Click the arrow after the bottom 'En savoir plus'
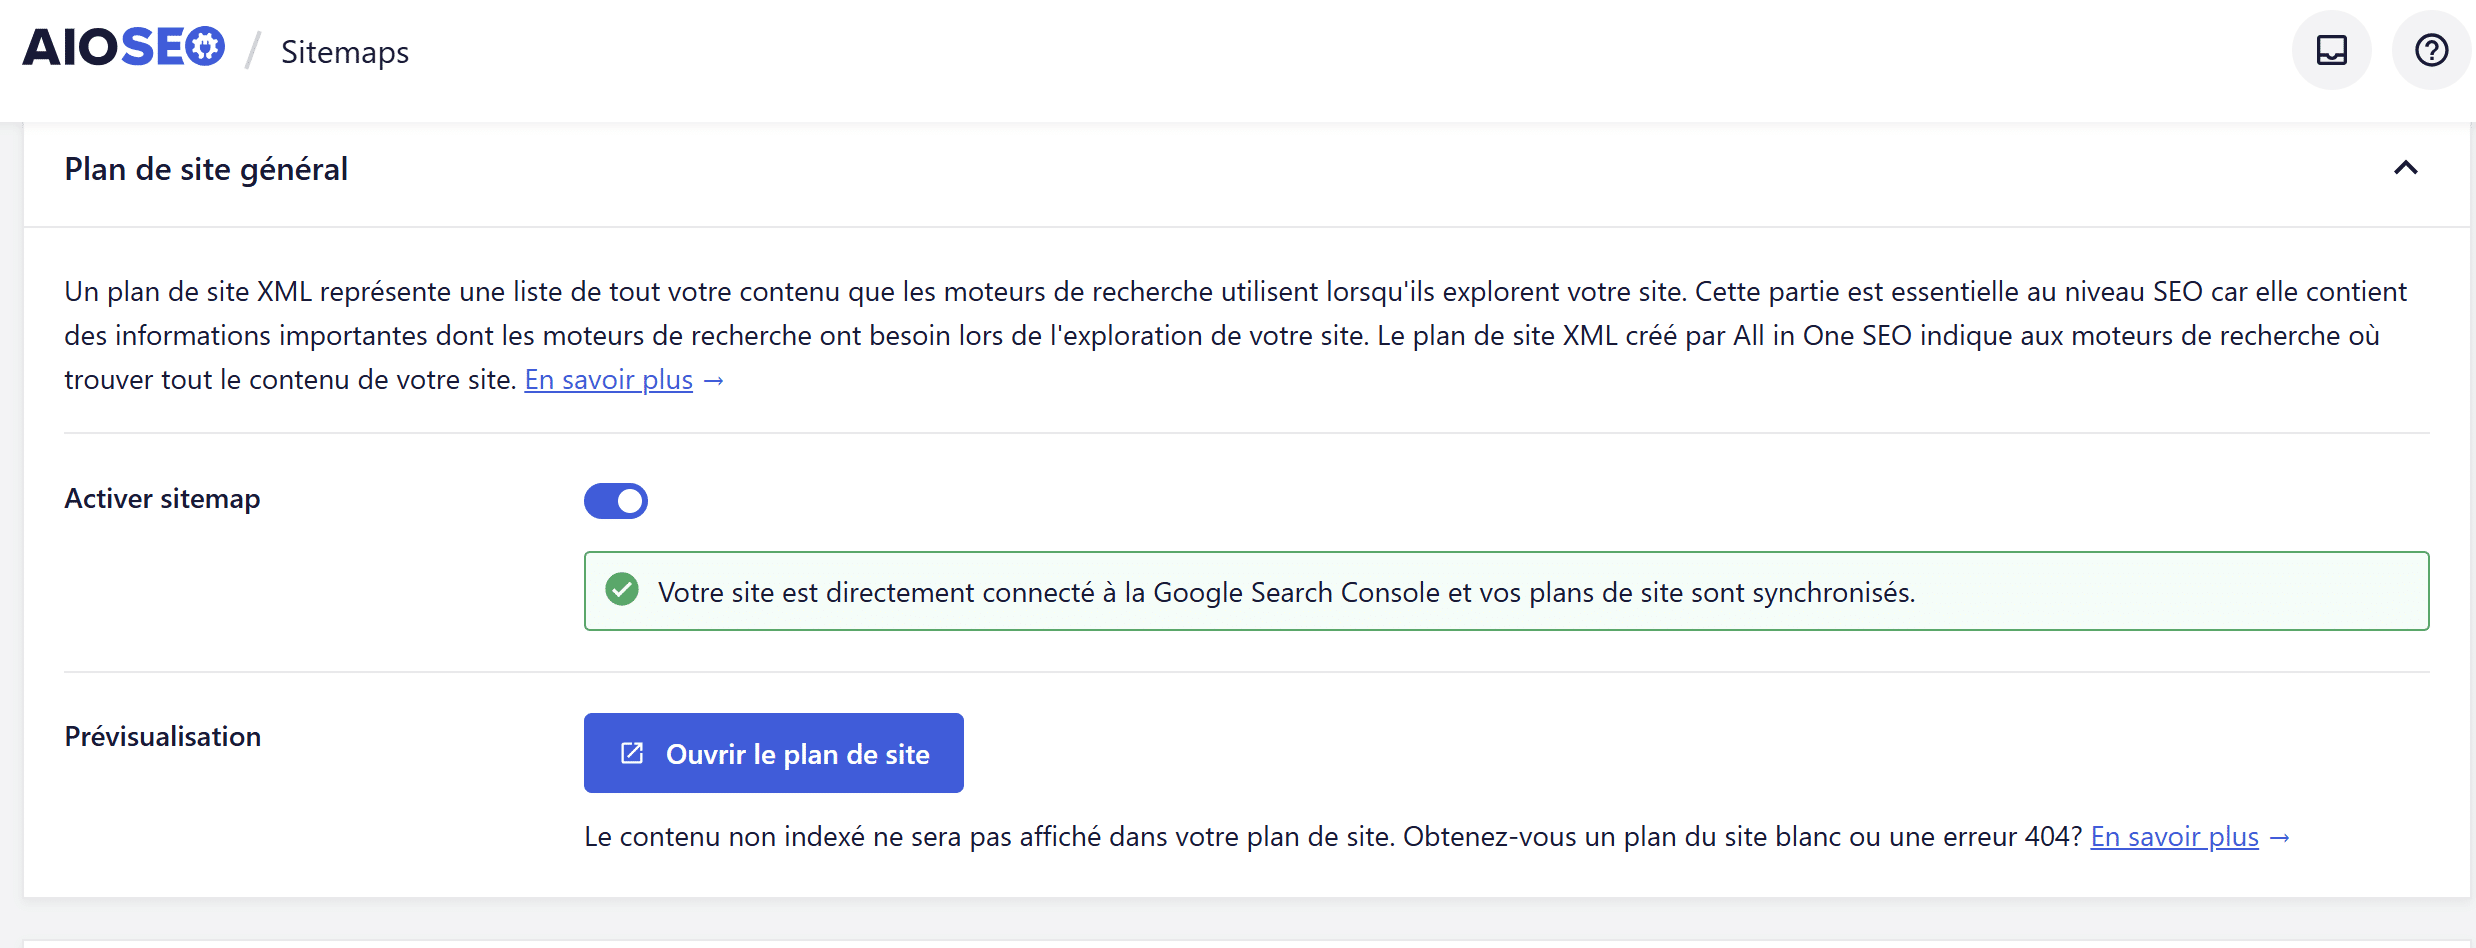Image resolution: width=2476 pixels, height=948 pixels. (2281, 837)
